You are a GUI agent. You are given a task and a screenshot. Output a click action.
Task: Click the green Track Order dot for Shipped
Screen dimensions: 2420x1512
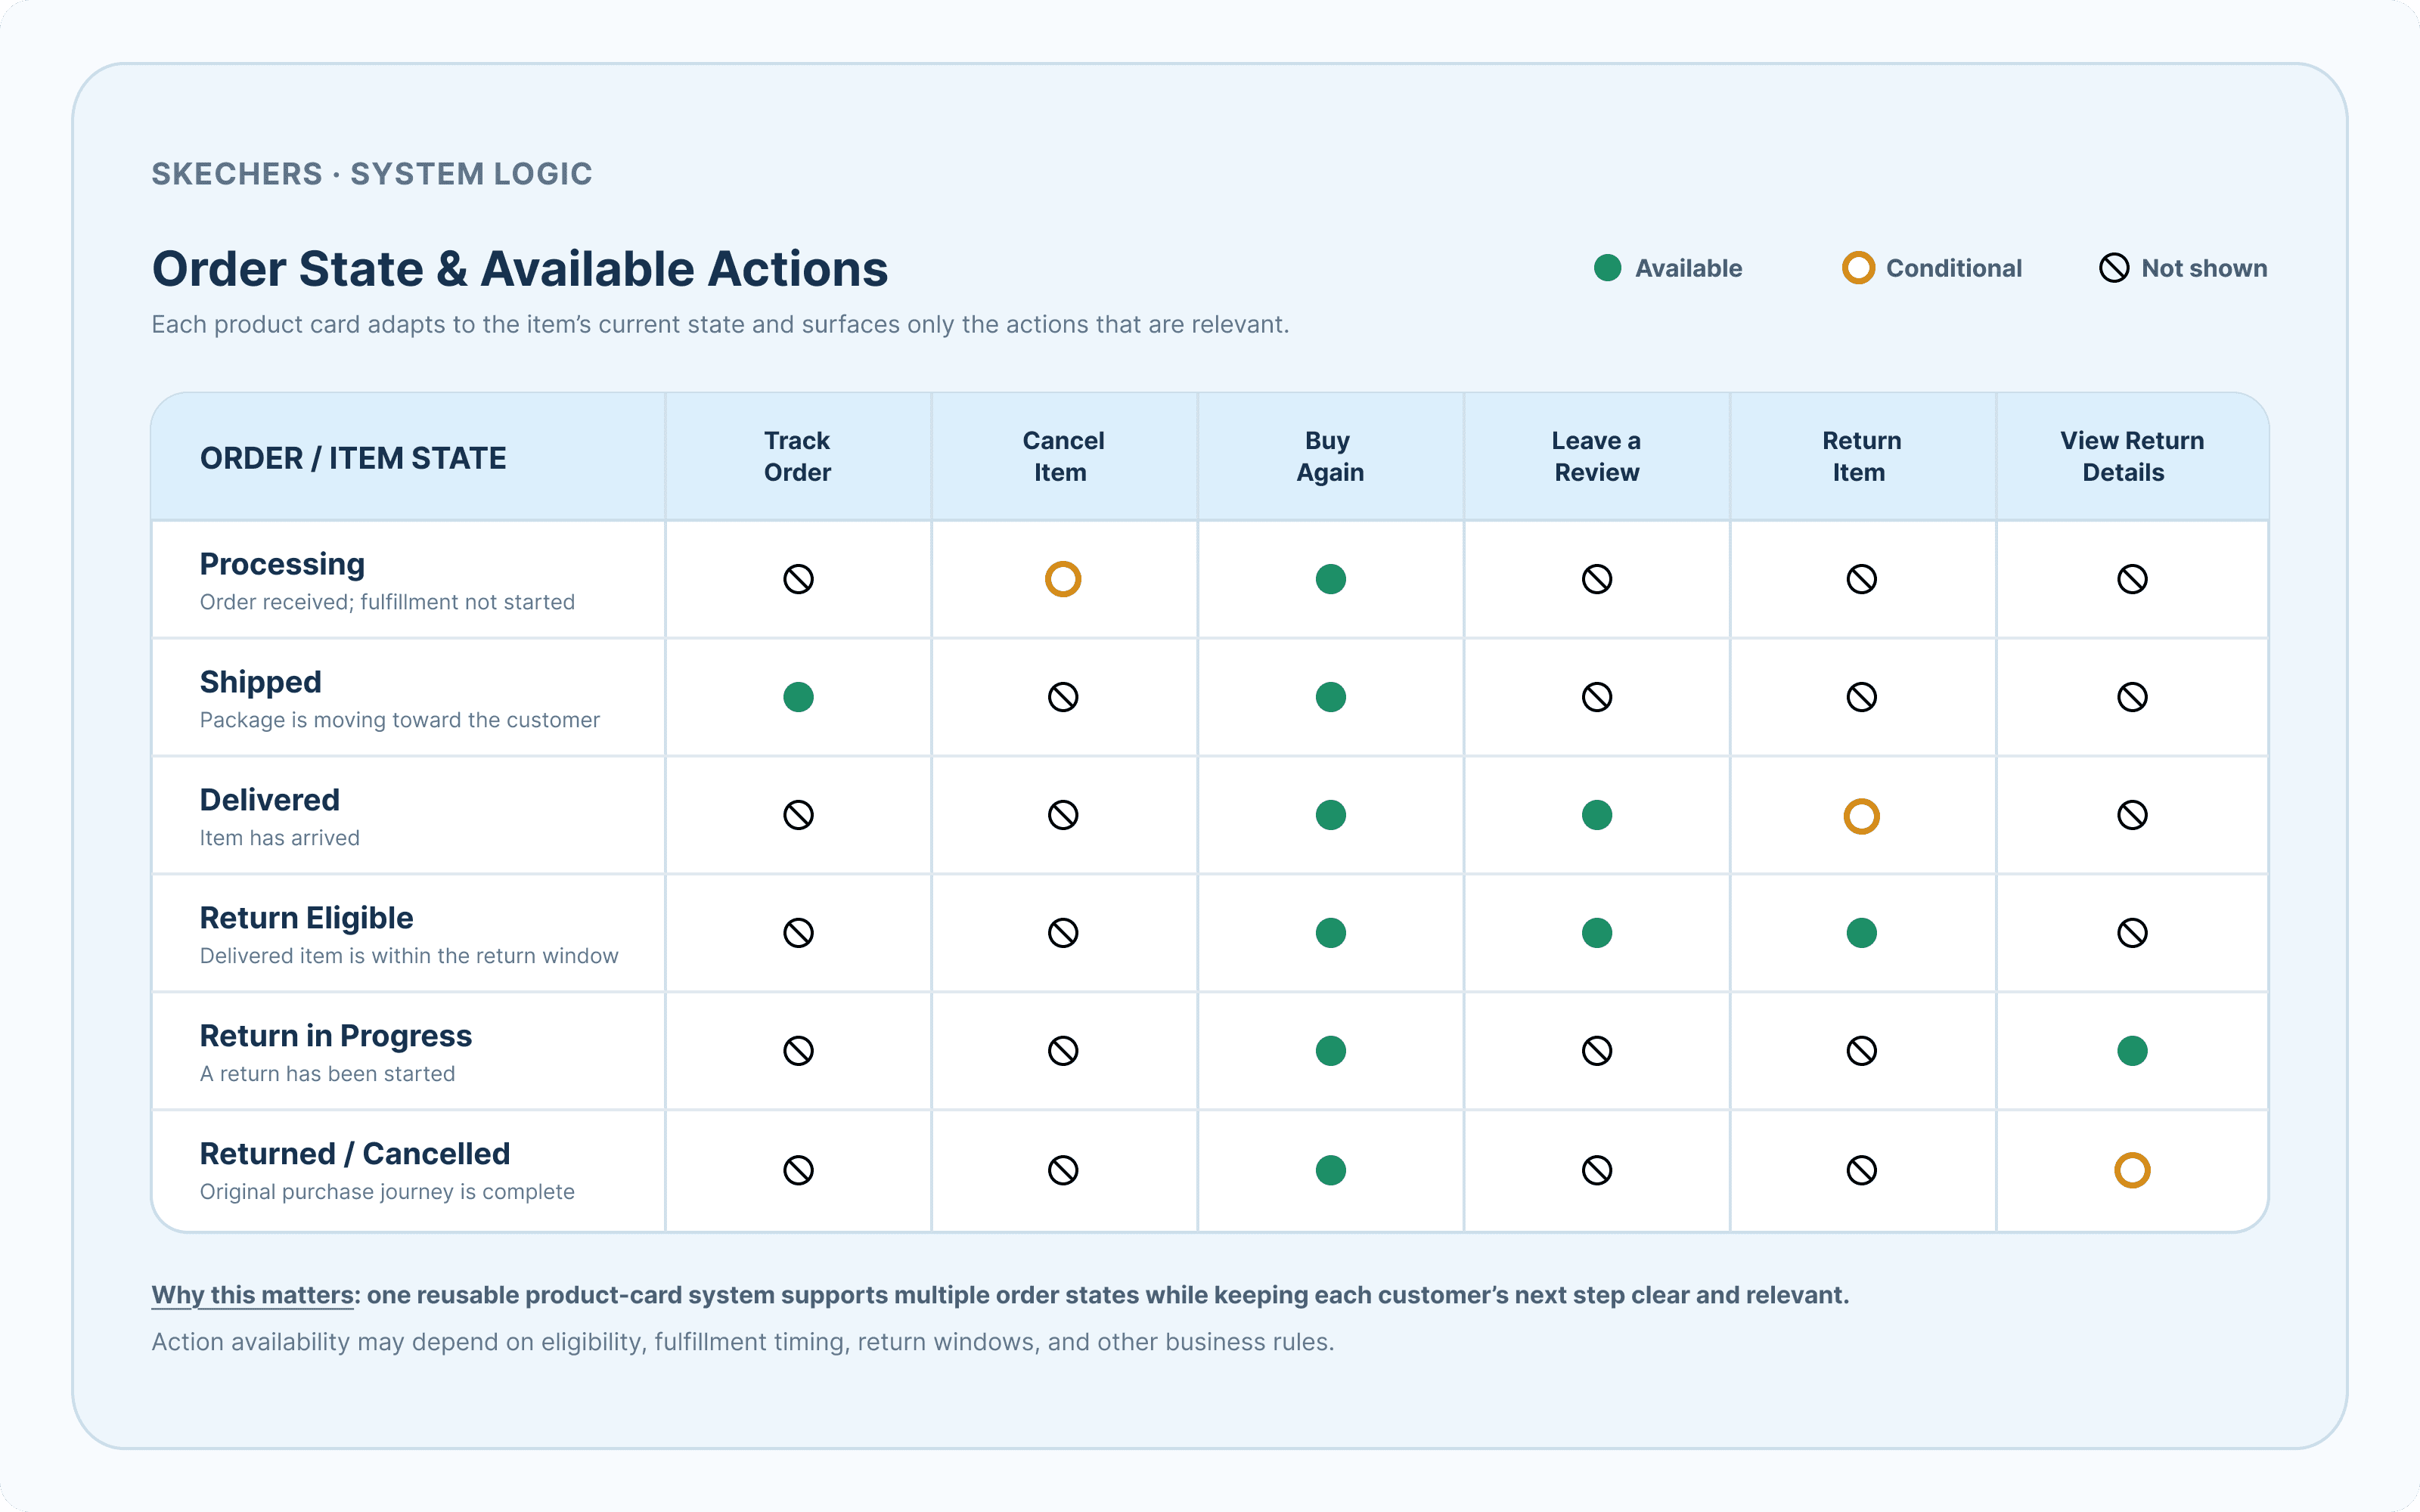[x=798, y=697]
